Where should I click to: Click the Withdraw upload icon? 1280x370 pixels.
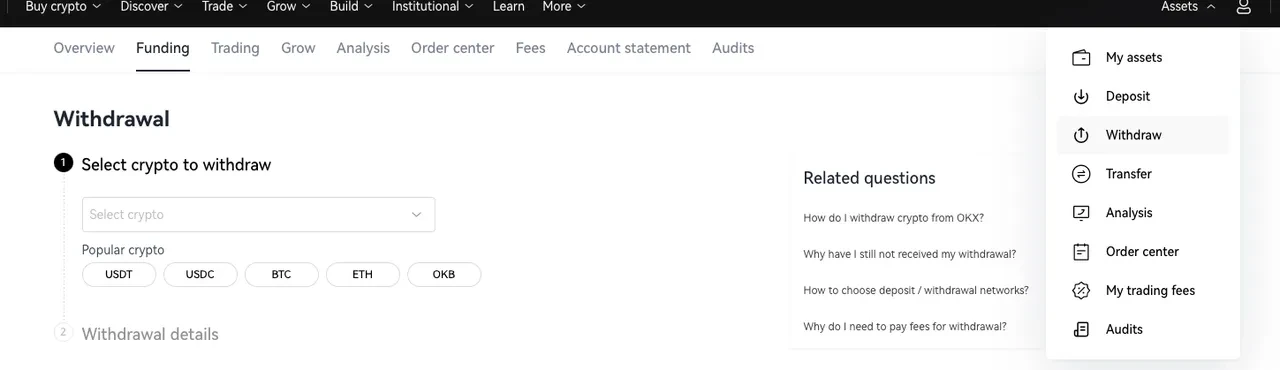pyautogui.click(x=1081, y=136)
